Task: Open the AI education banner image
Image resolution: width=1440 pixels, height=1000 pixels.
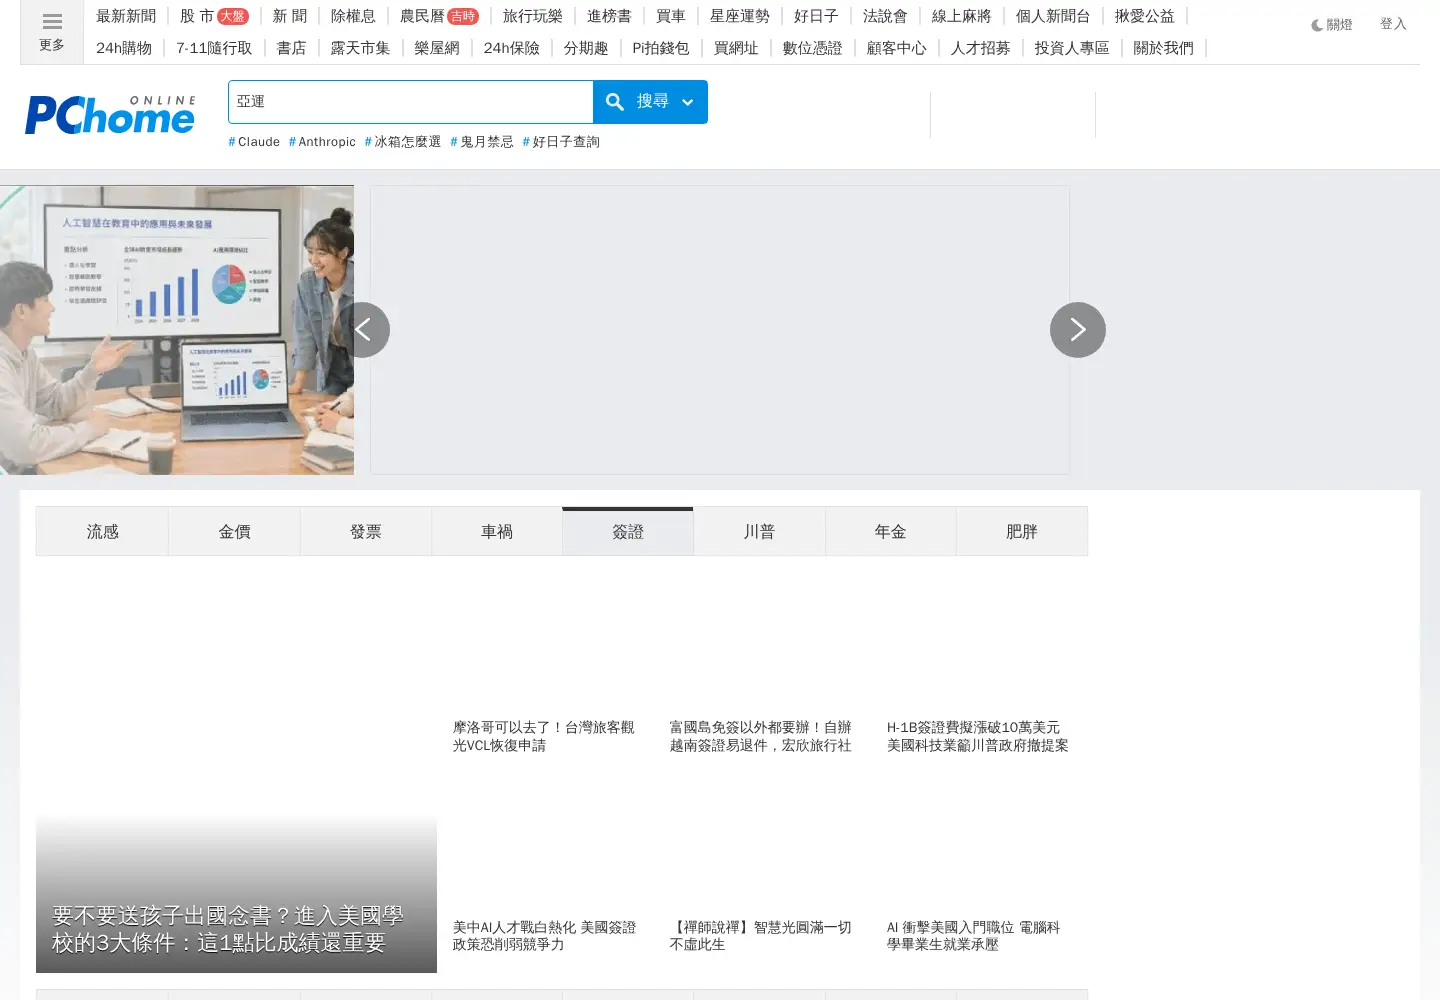Action: [x=177, y=330]
